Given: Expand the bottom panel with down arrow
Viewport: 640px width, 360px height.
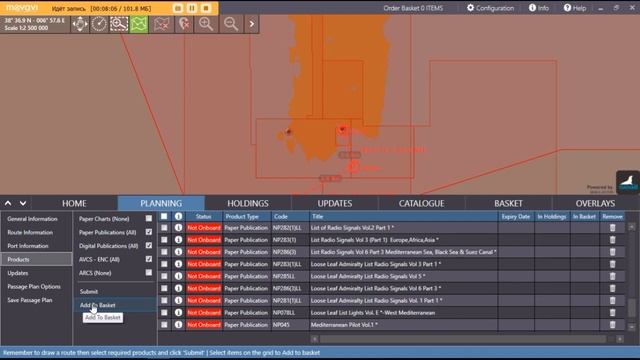Looking at the screenshot, I should (23, 203).
